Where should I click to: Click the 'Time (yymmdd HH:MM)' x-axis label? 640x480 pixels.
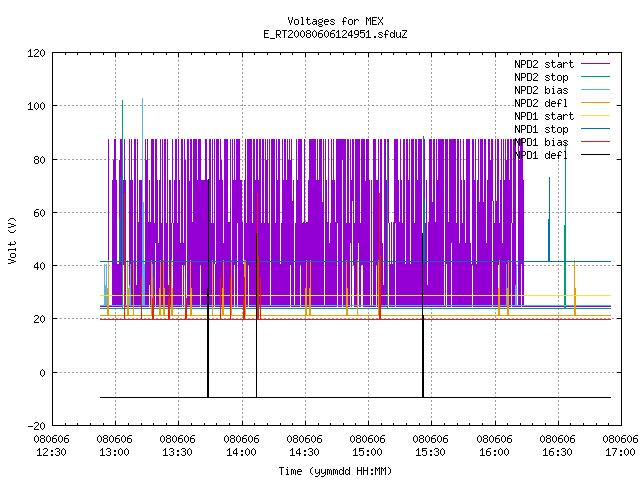(x=335, y=471)
